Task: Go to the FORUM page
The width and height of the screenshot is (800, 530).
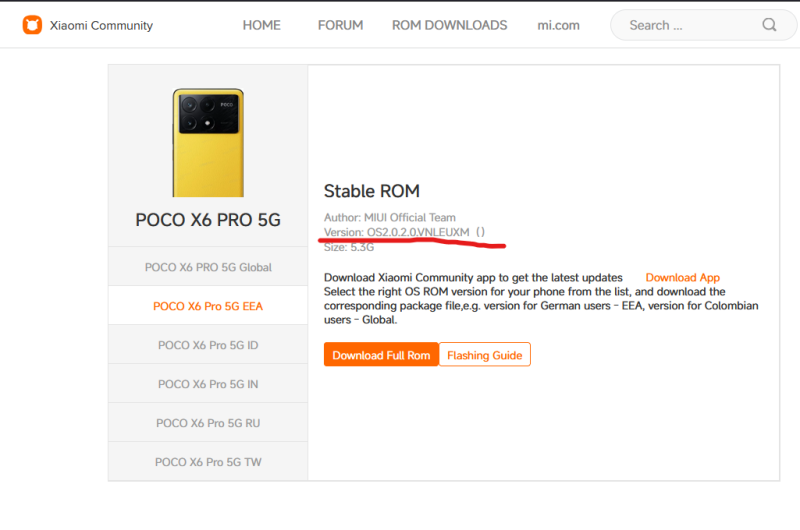Action: [340, 25]
